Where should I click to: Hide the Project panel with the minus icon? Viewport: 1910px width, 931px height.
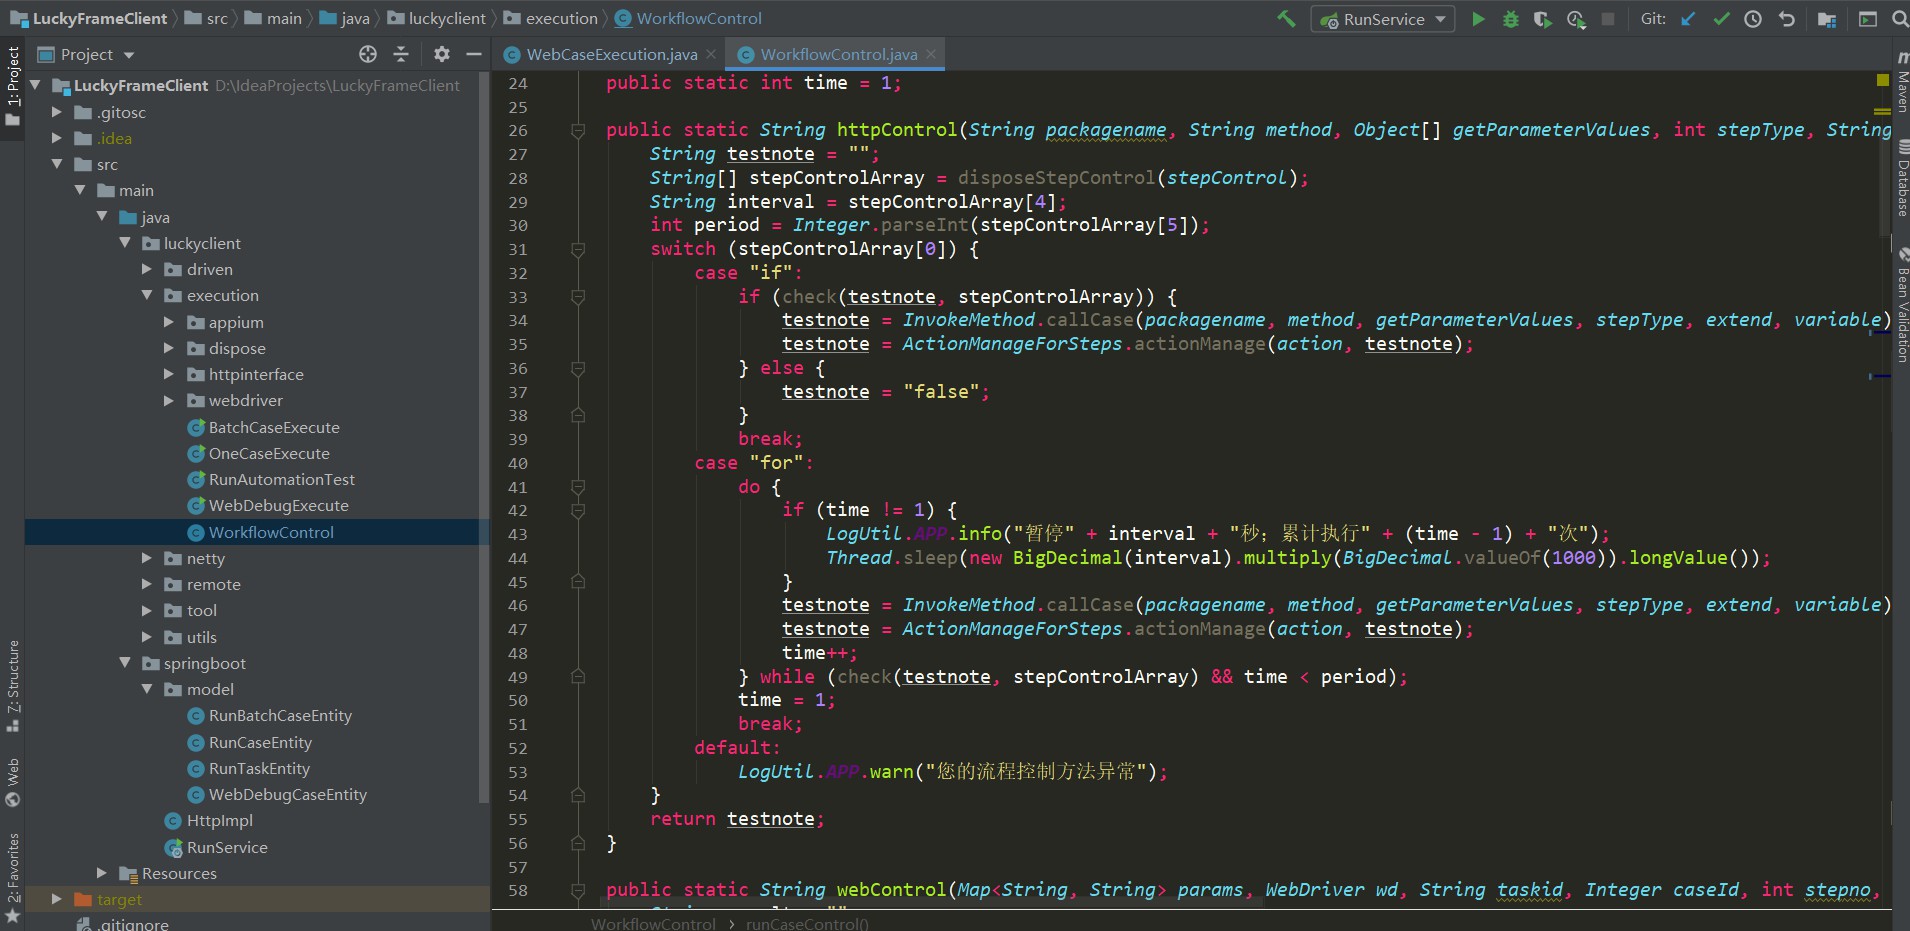474,54
